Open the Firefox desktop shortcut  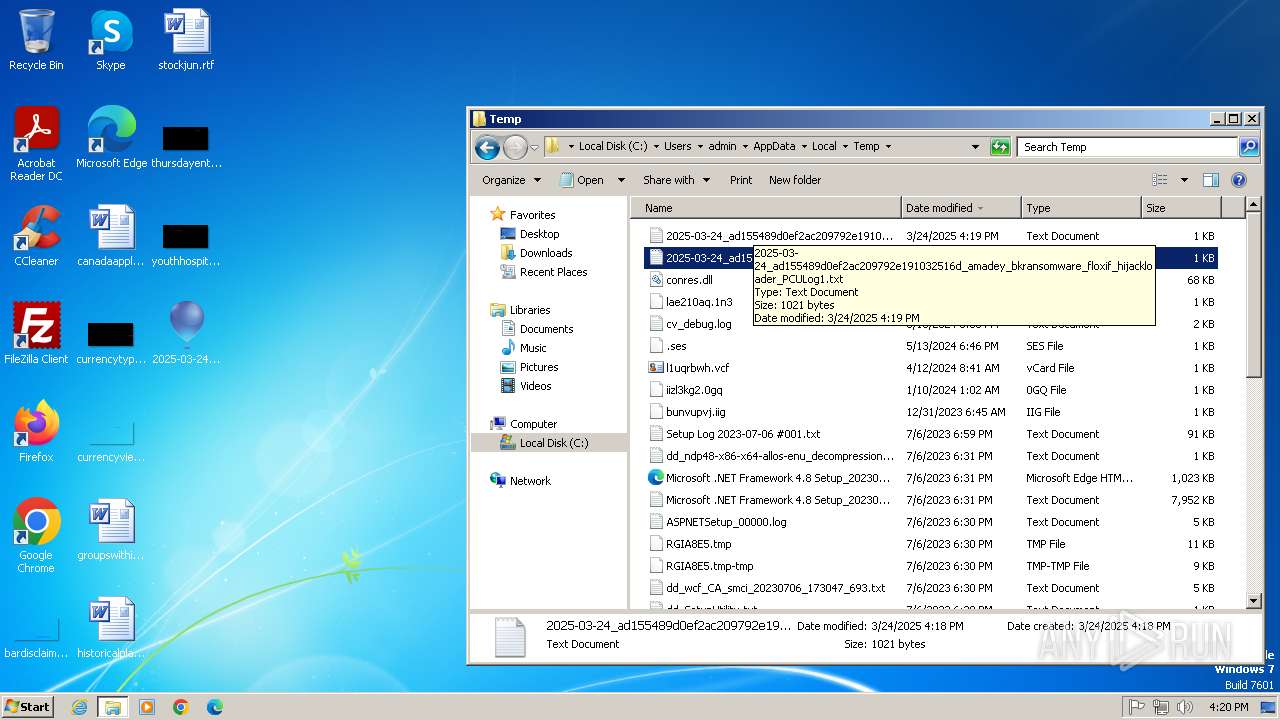point(36,432)
